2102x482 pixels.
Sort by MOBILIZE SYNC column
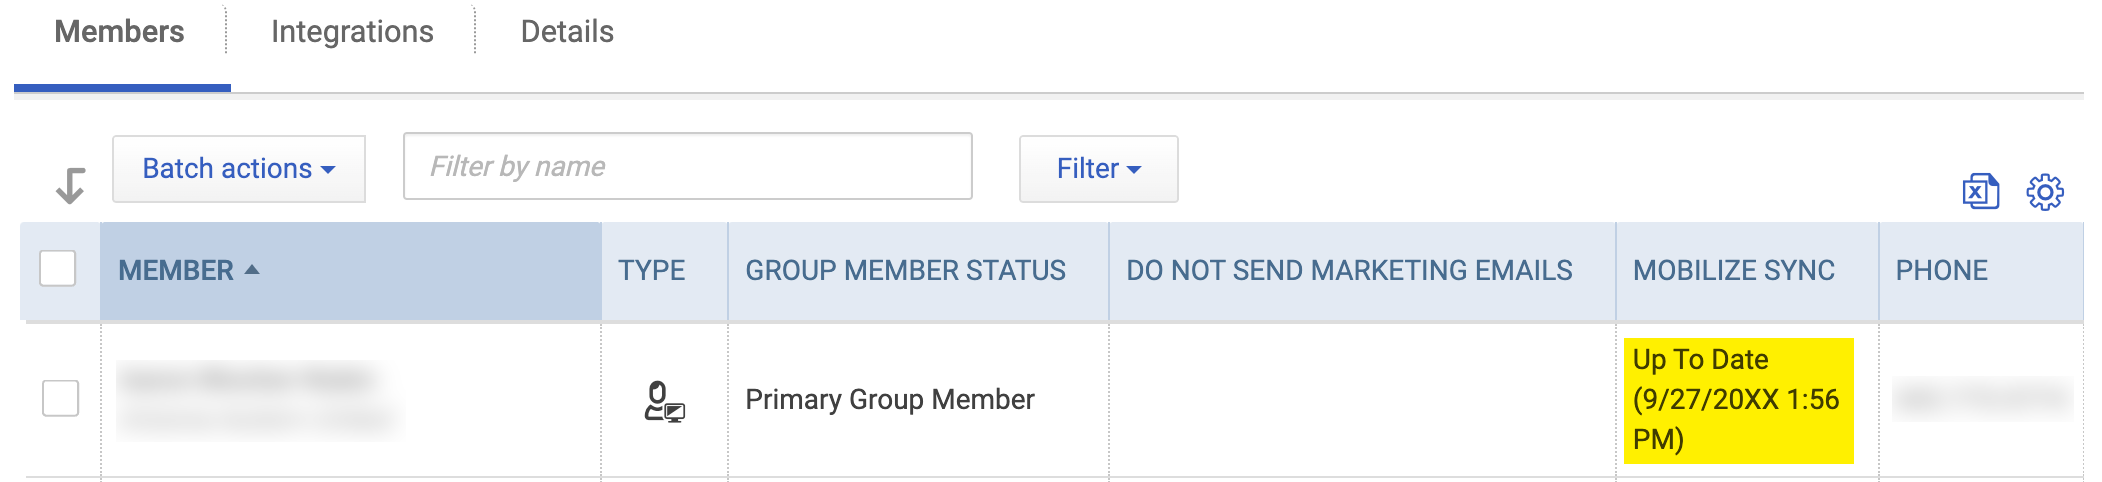pyautogui.click(x=1734, y=270)
